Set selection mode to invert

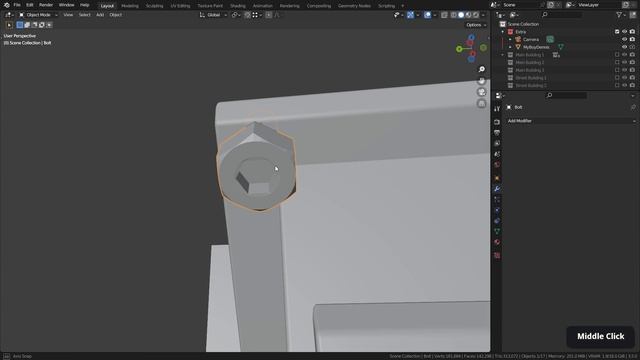[42, 25]
